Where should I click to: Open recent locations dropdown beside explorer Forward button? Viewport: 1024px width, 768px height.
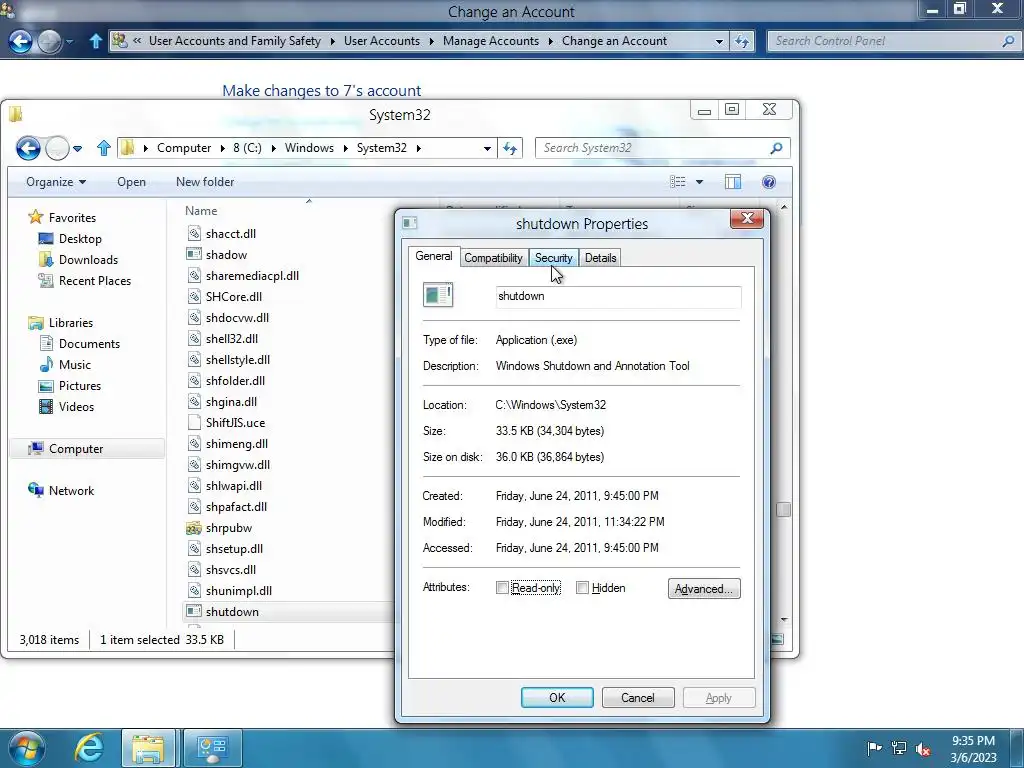click(x=78, y=148)
